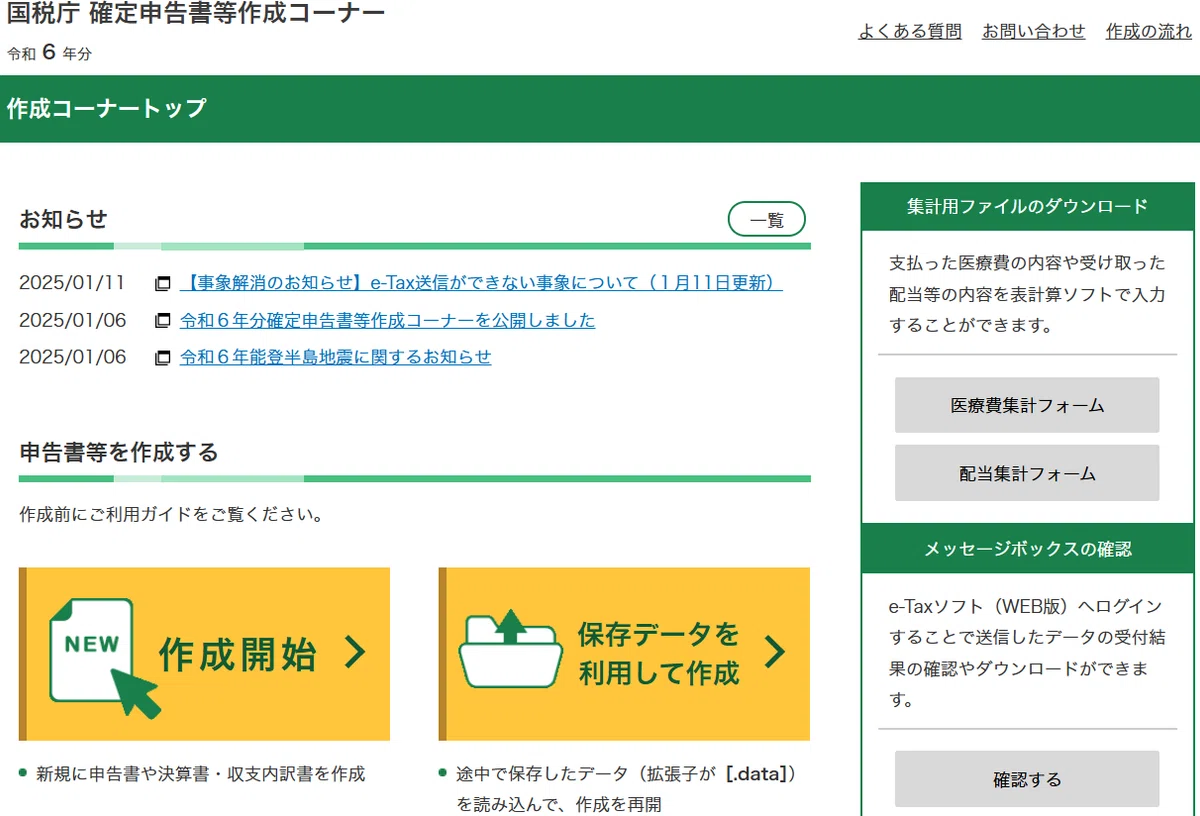
Task: Click the 一覧 button next to お知らせ
Action: click(767, 220)
